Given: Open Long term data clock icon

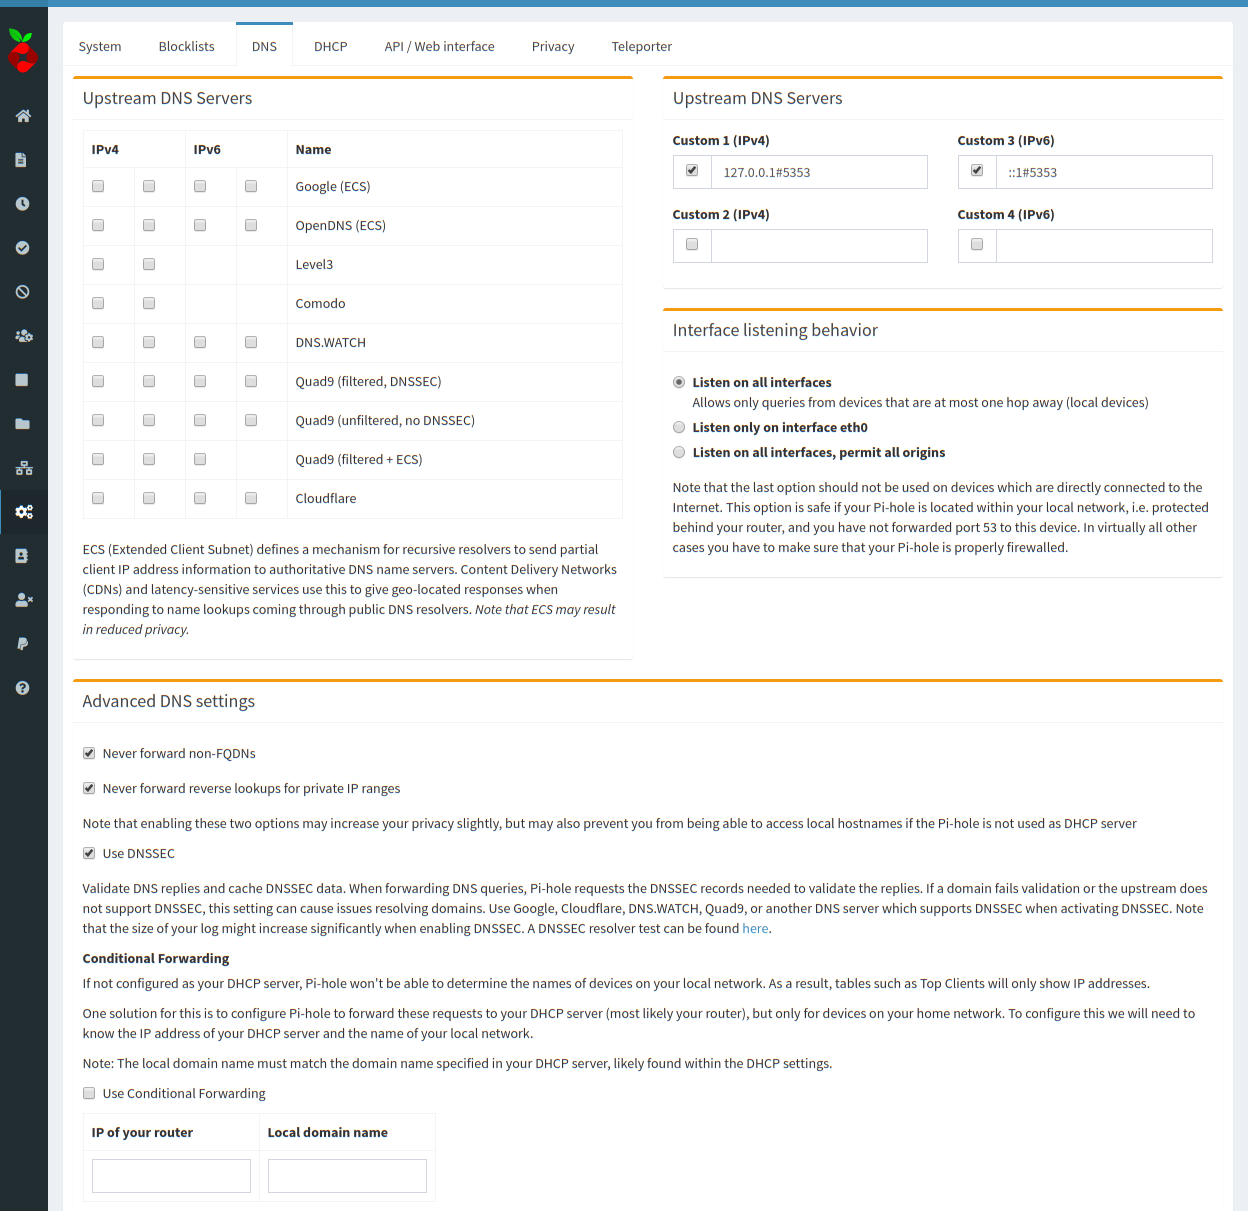Looking at the screenshot, I should tap(23, 204).
